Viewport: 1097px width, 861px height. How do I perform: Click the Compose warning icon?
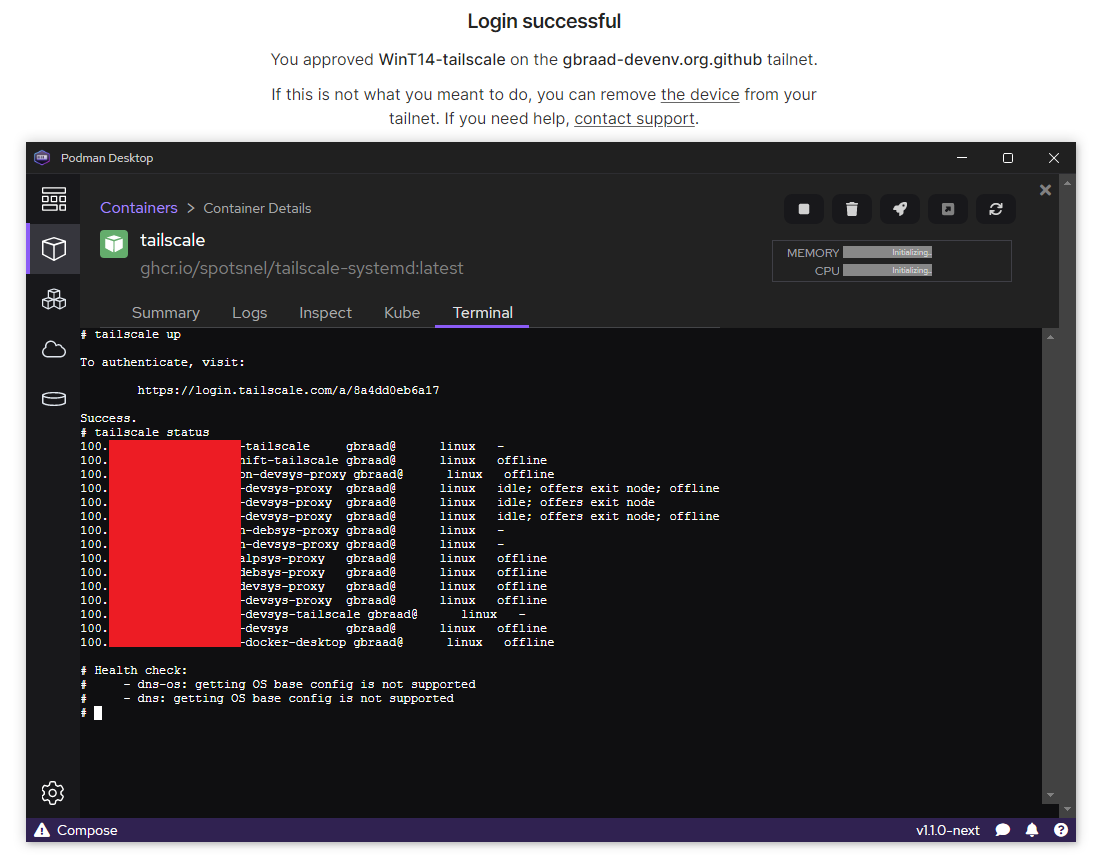42,830
